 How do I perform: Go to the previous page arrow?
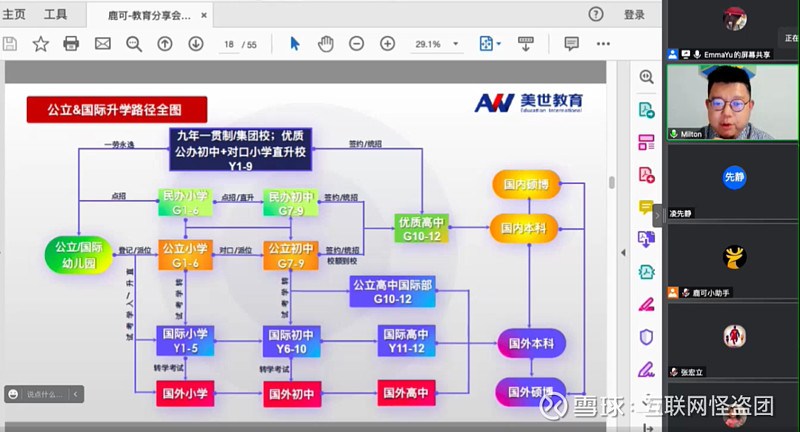[x=164, y=44]
